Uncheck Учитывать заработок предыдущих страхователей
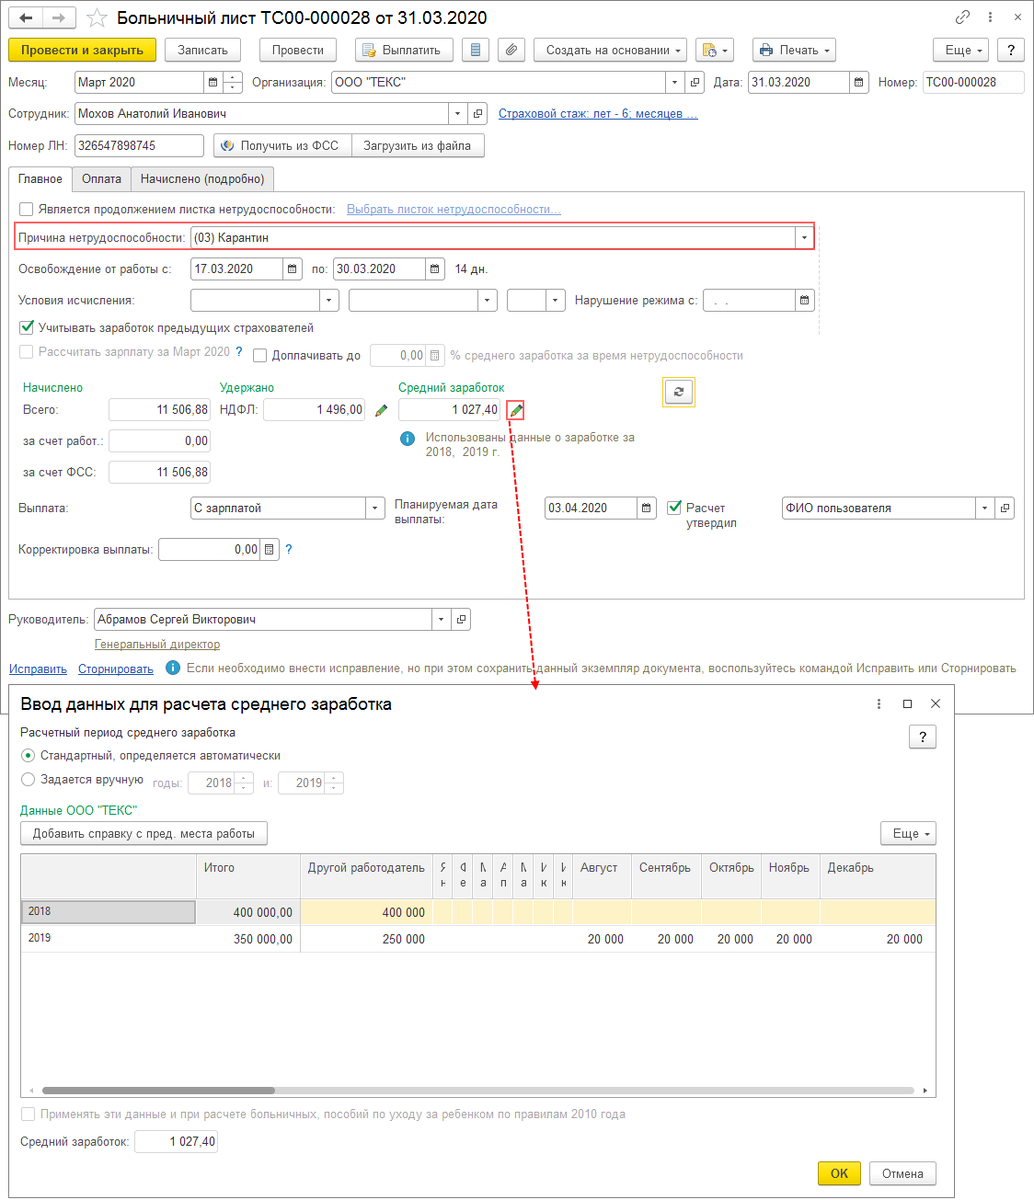The height and width of the screenshot is (1200, 1034). [27, 327]
